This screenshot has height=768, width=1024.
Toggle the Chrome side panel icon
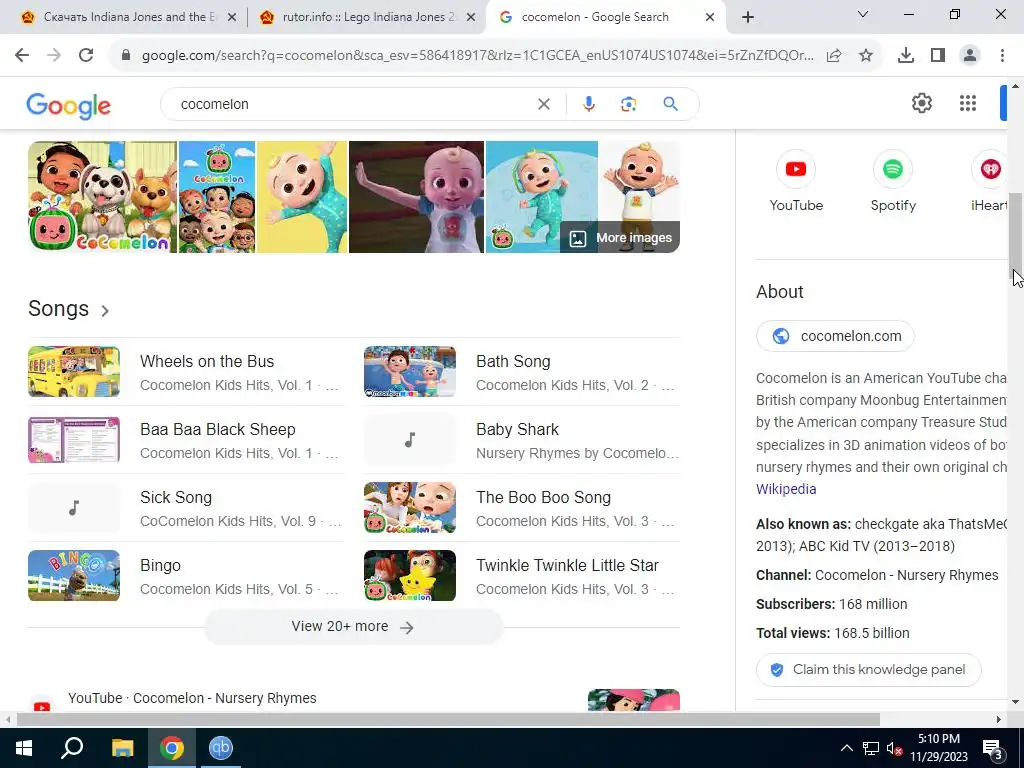pyautogui.click(x=938, y=56)
